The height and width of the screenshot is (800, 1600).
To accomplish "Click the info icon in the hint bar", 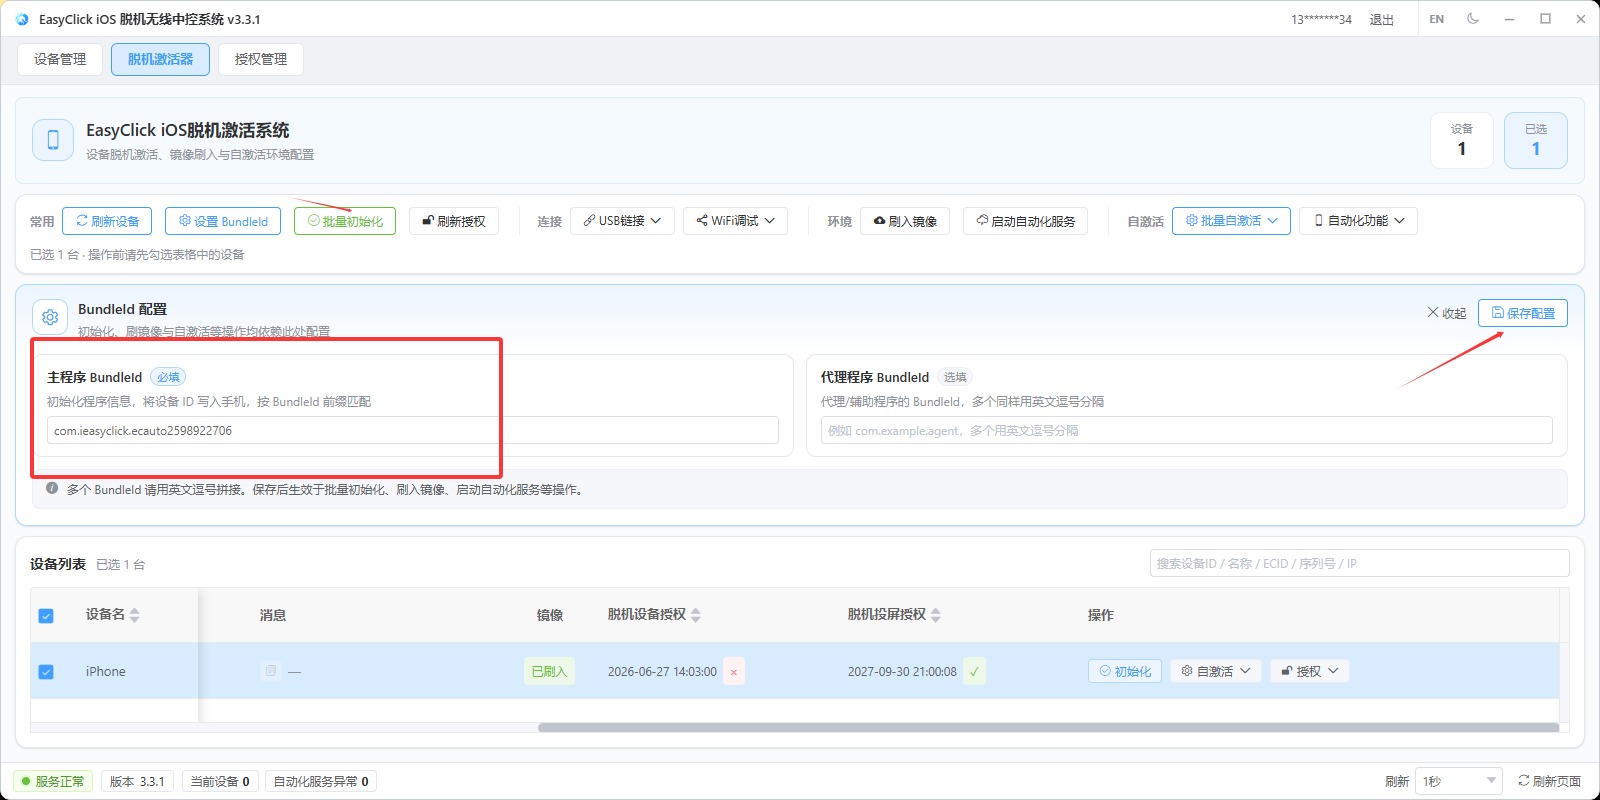I will click(x=52, y=489).
